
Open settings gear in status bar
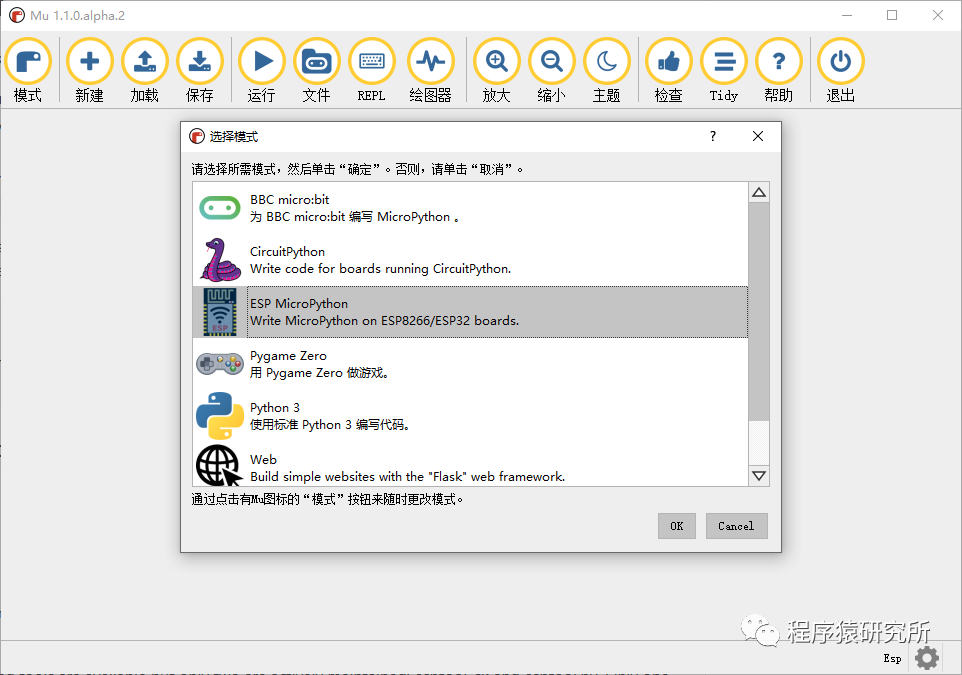click(x=927, y=658)
